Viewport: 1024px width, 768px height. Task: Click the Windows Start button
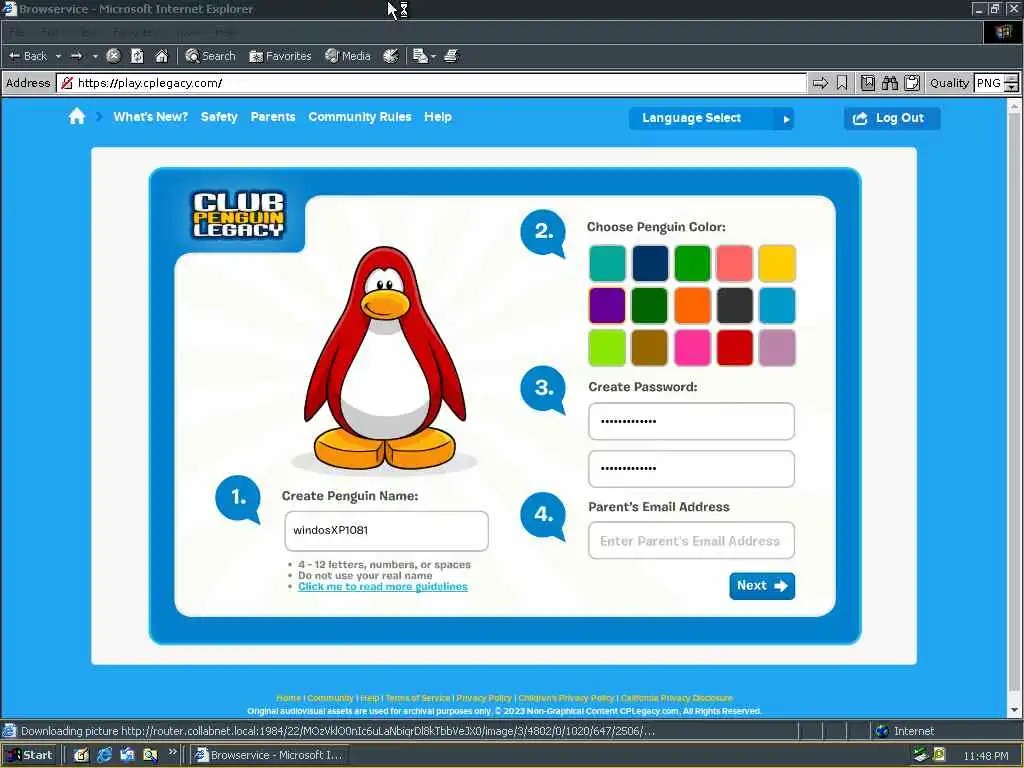tap(30, 755)
